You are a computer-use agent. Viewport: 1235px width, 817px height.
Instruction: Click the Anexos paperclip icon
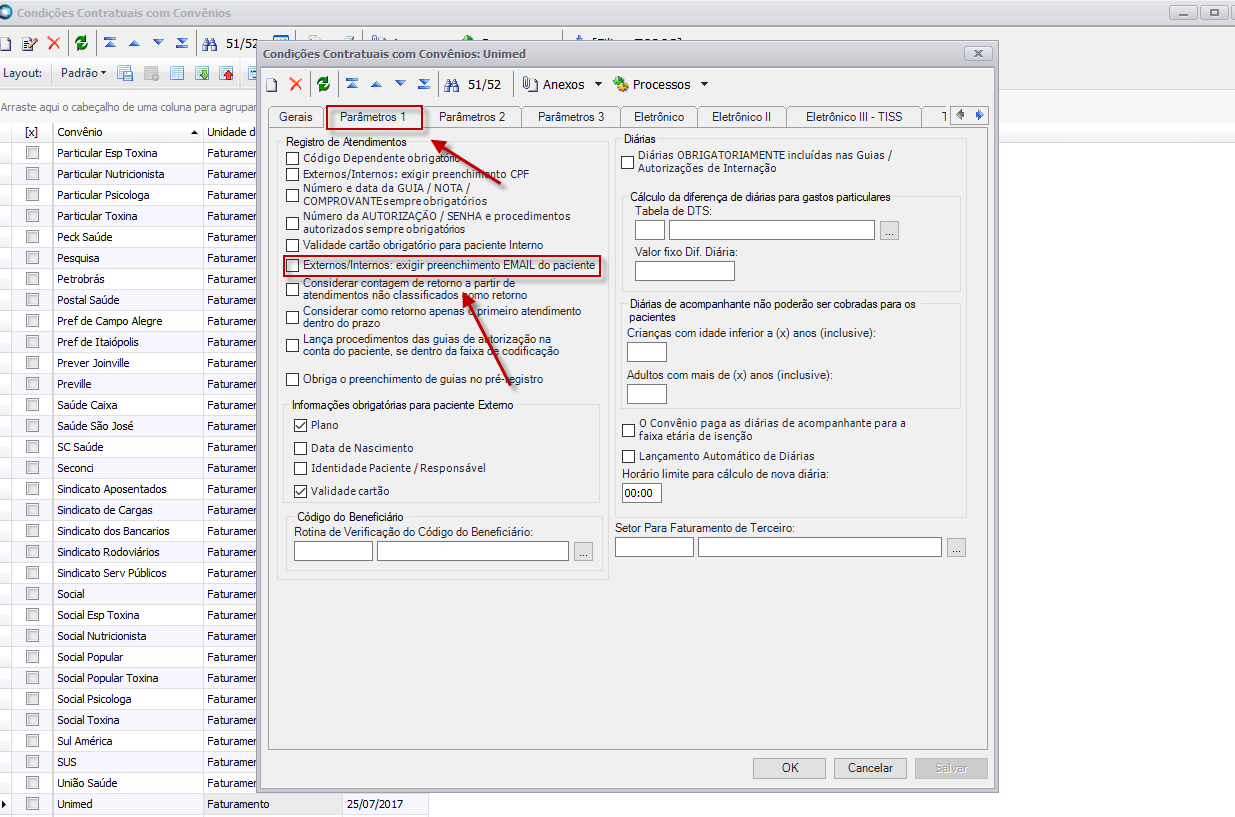pos(531,85)
